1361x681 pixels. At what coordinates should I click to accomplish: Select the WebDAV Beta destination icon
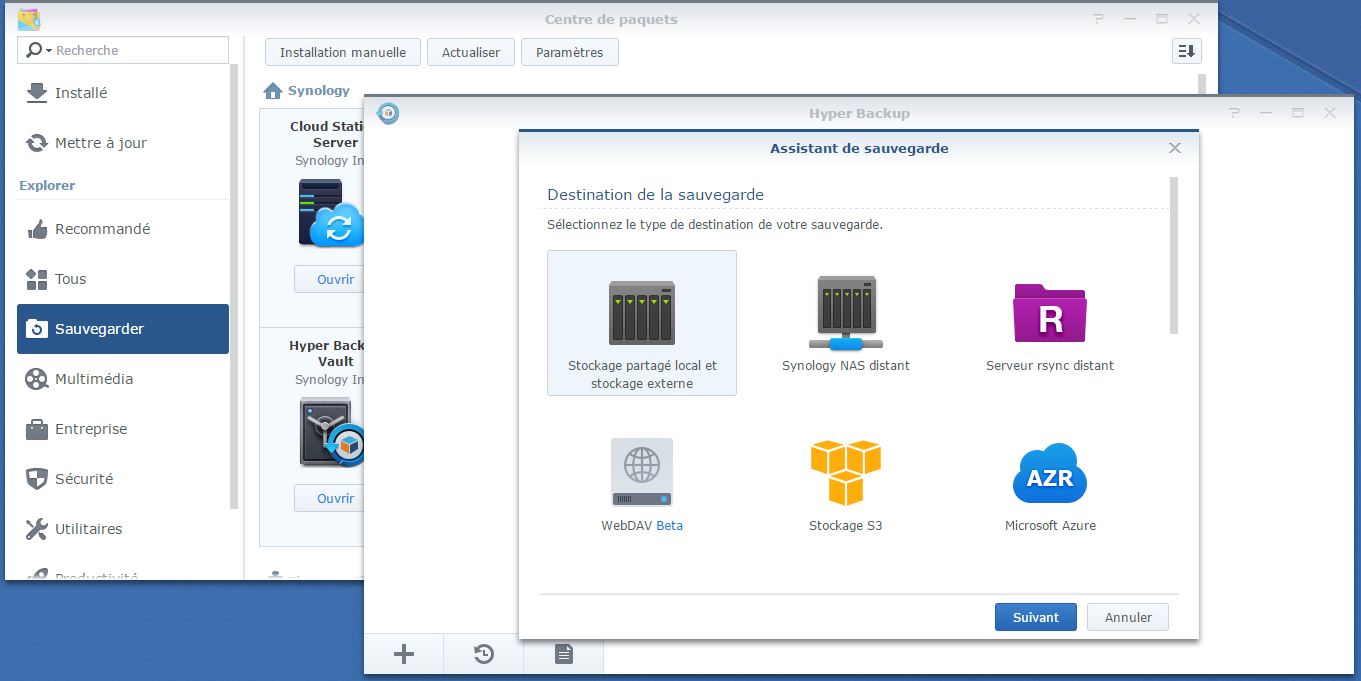pos(641,472)
